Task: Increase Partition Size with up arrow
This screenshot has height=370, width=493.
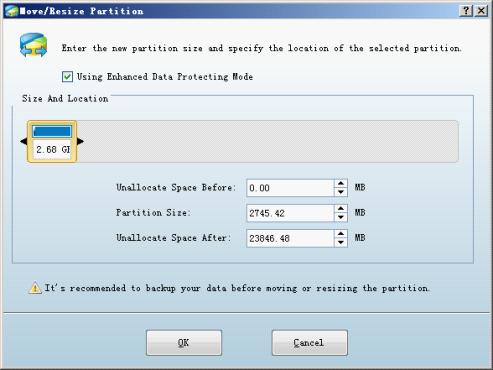Action: 341,209
